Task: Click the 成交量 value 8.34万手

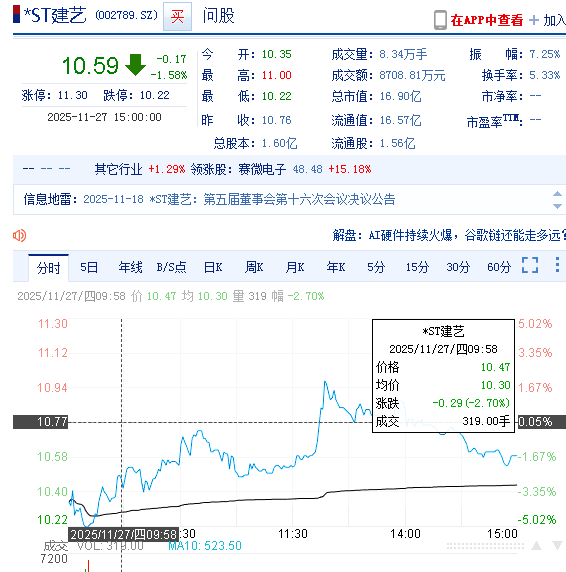Action: click(403, 54)
